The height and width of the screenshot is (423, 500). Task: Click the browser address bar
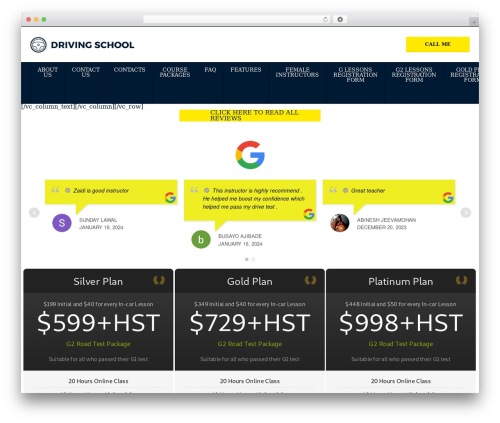237,19
